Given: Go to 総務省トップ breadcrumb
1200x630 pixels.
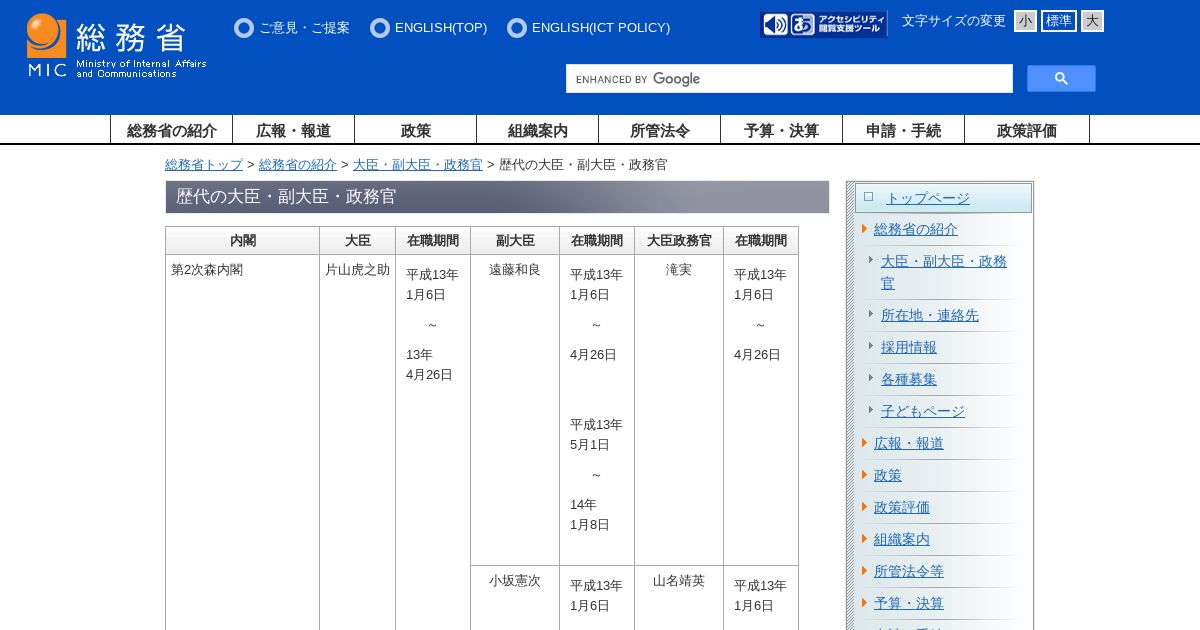Looking at the screenshot, I should pyautogui.click(x=204, y=164).
